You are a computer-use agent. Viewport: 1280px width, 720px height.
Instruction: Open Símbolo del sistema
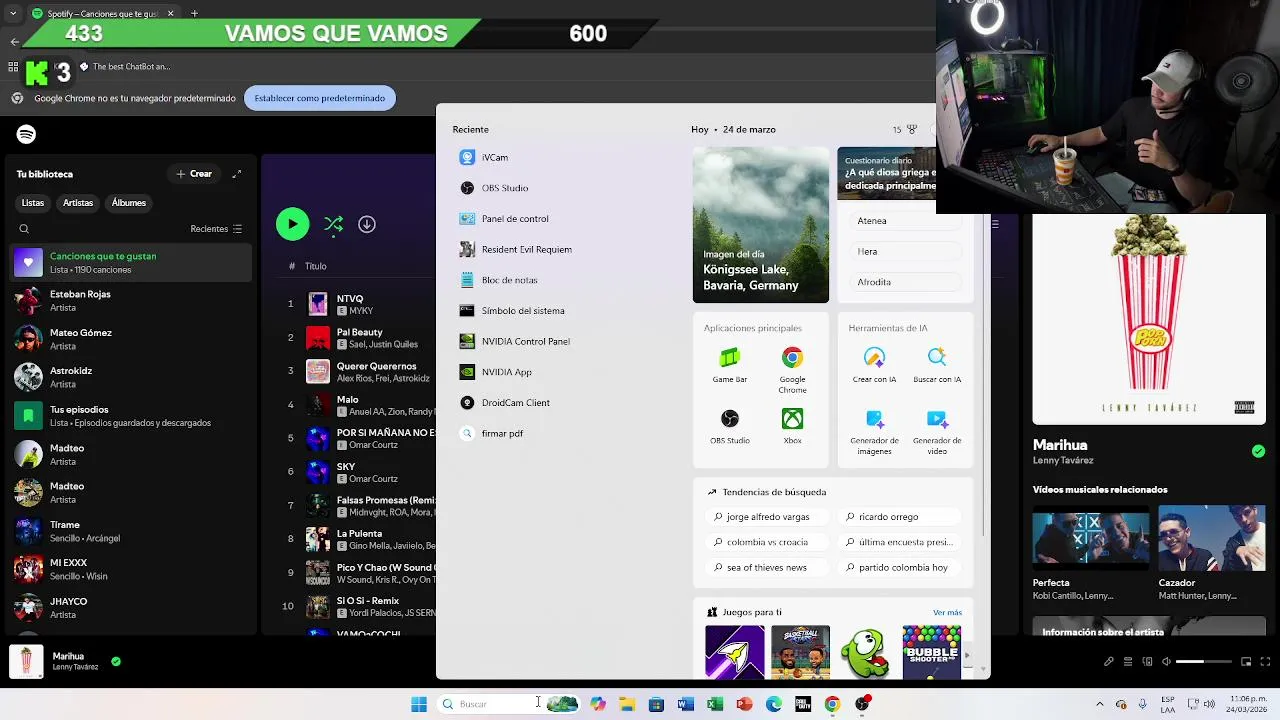pos(512,310)
